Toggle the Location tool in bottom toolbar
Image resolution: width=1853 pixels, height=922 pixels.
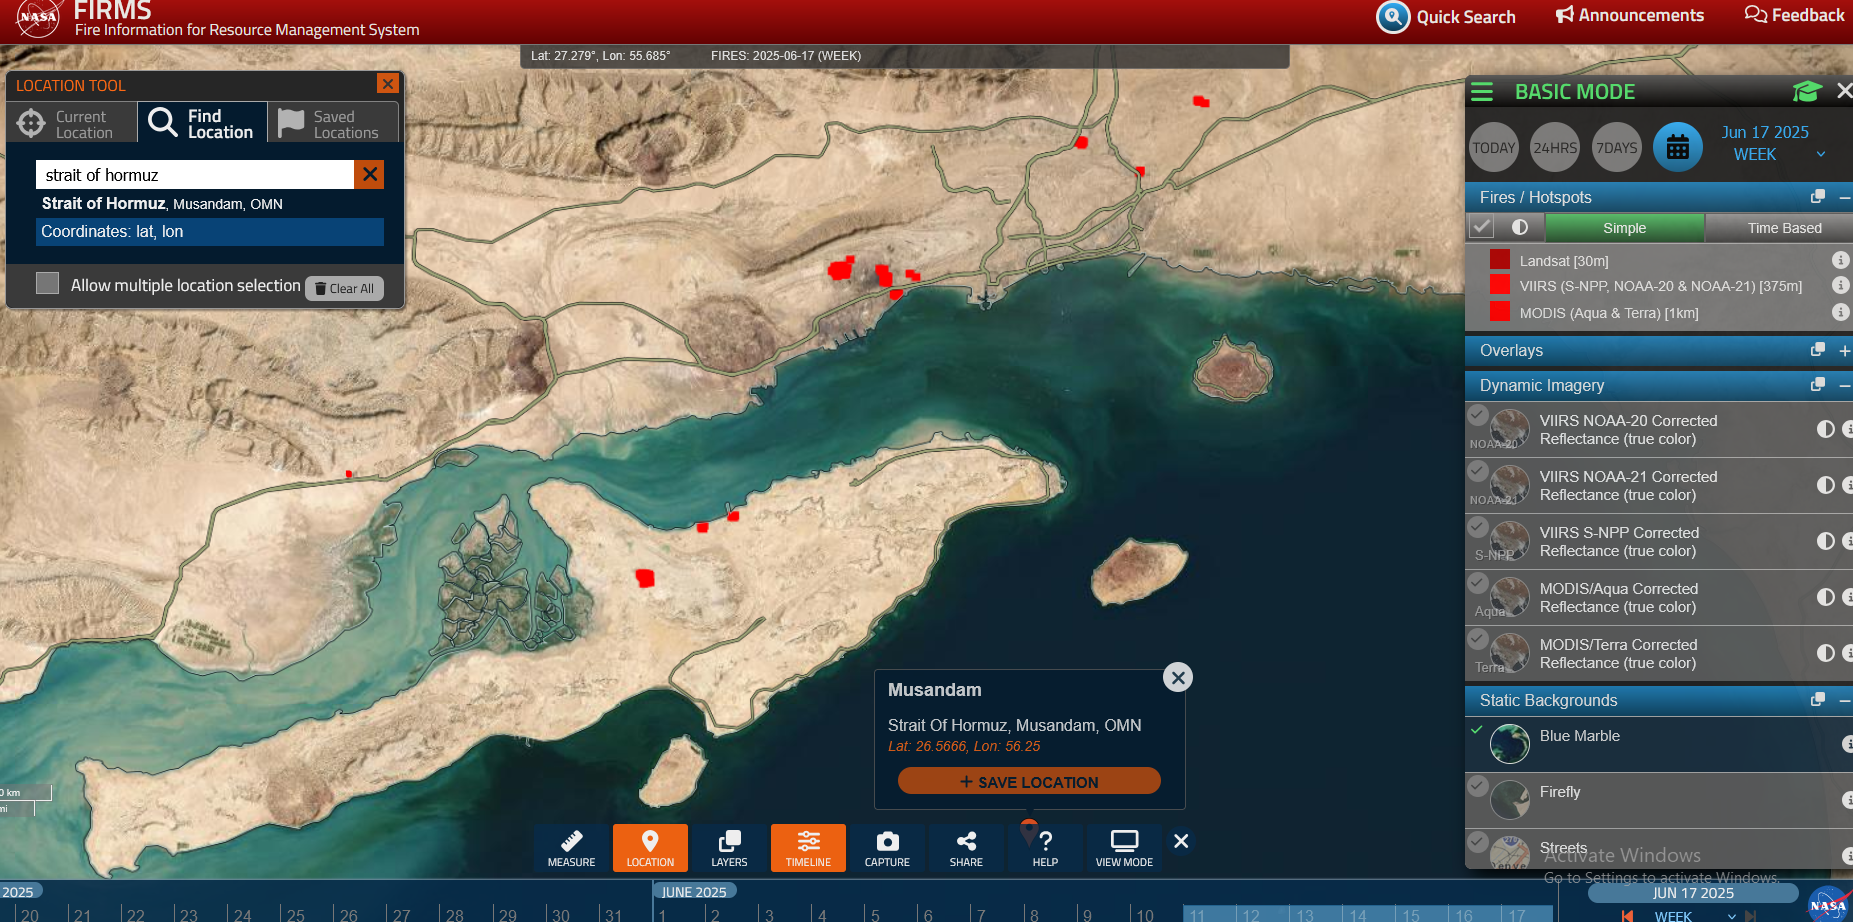click(x=650, y=847)
